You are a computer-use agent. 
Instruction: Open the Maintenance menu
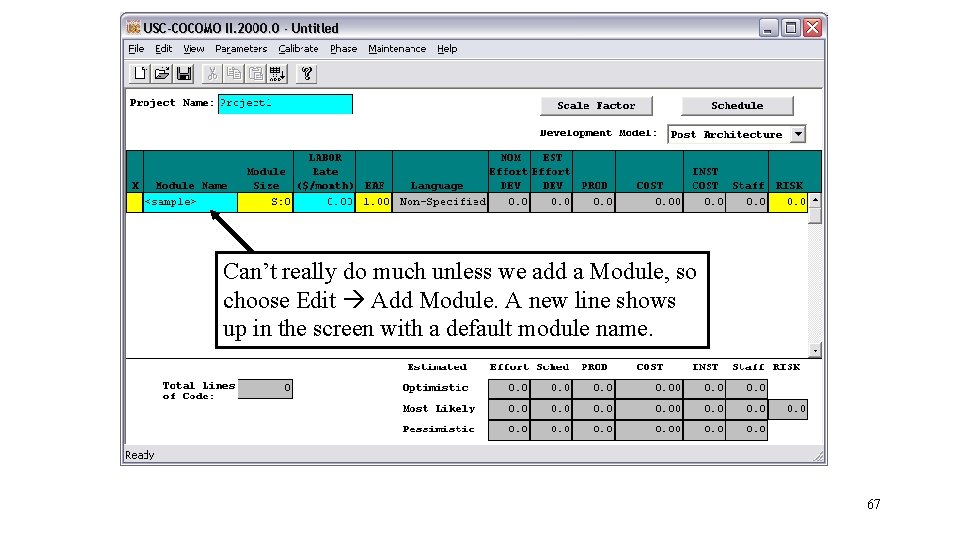coord(397,49)
